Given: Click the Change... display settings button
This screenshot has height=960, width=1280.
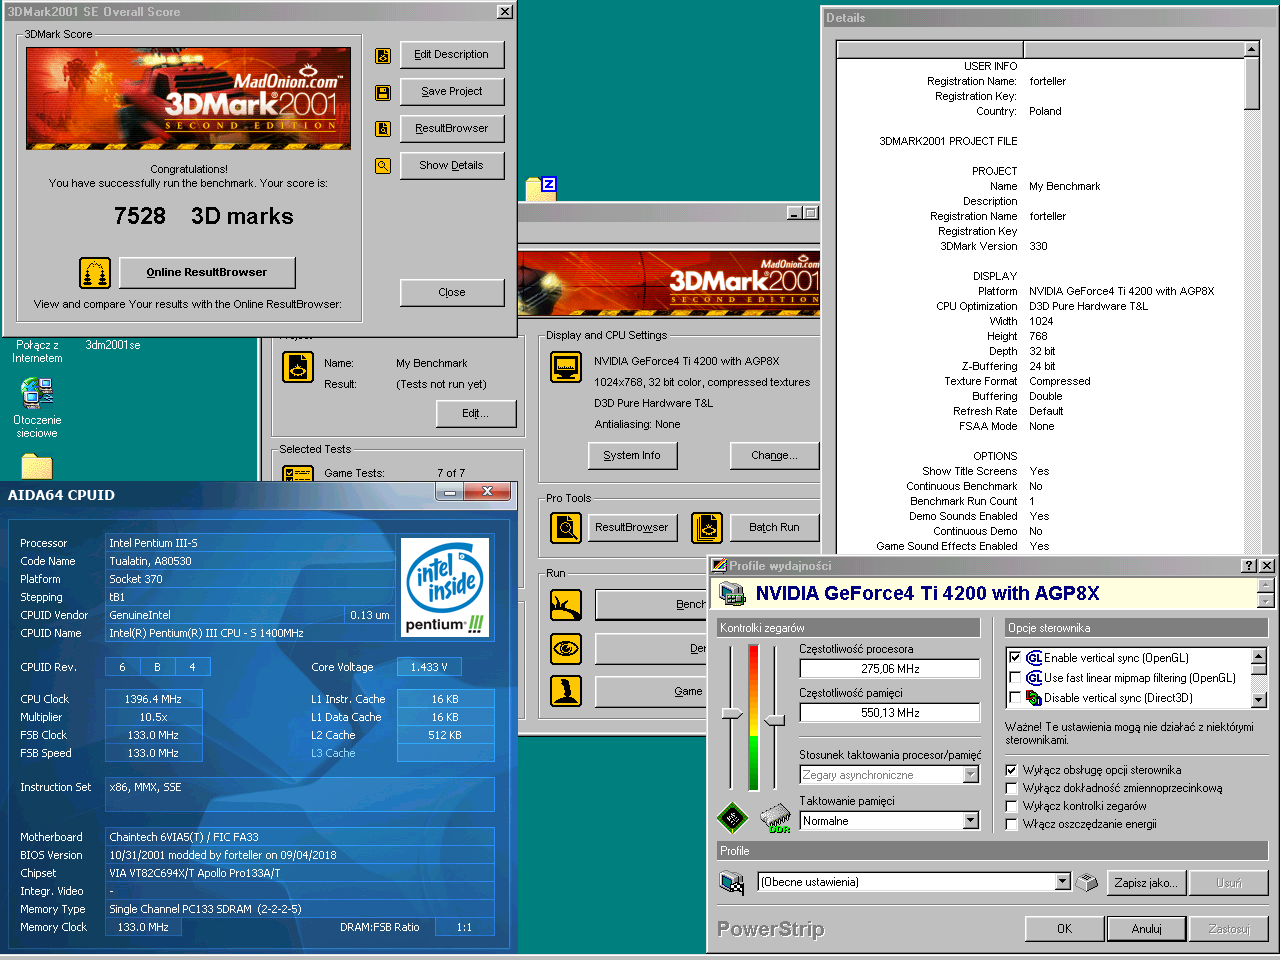Looking at the screenshot, I should click(774, 456).
